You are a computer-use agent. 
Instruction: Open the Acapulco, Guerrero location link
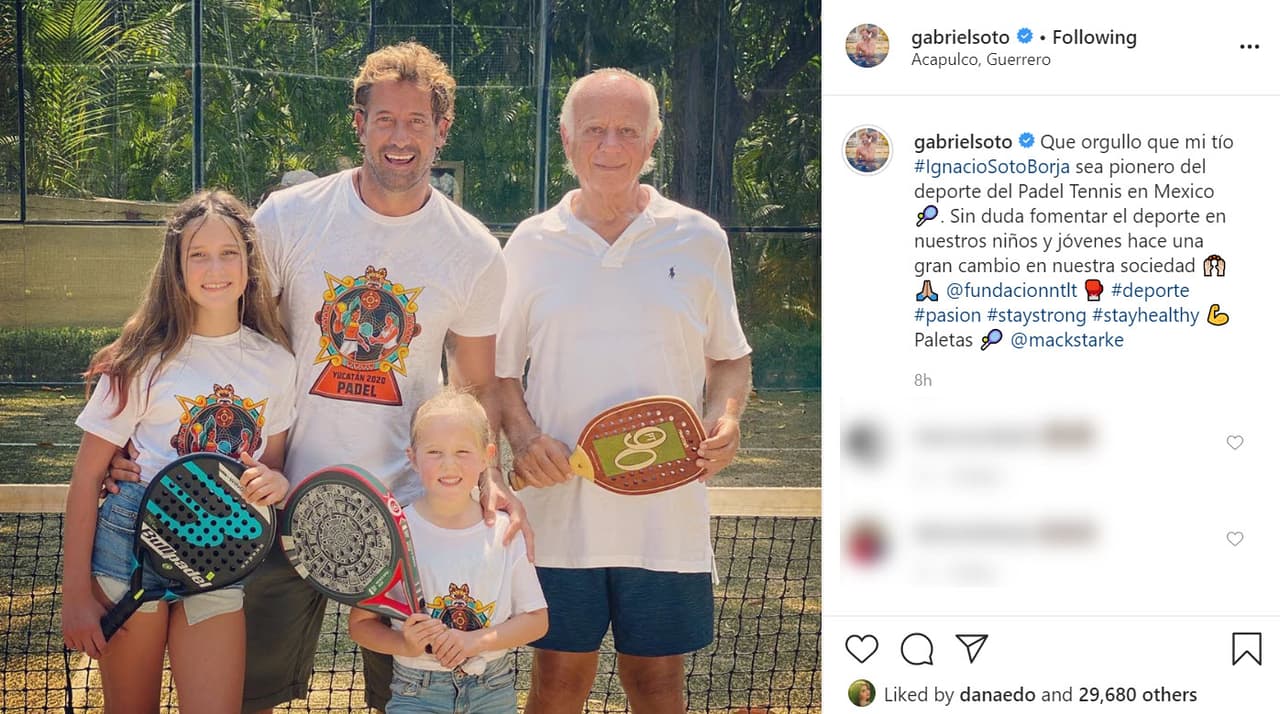click(x=967, y=60)
